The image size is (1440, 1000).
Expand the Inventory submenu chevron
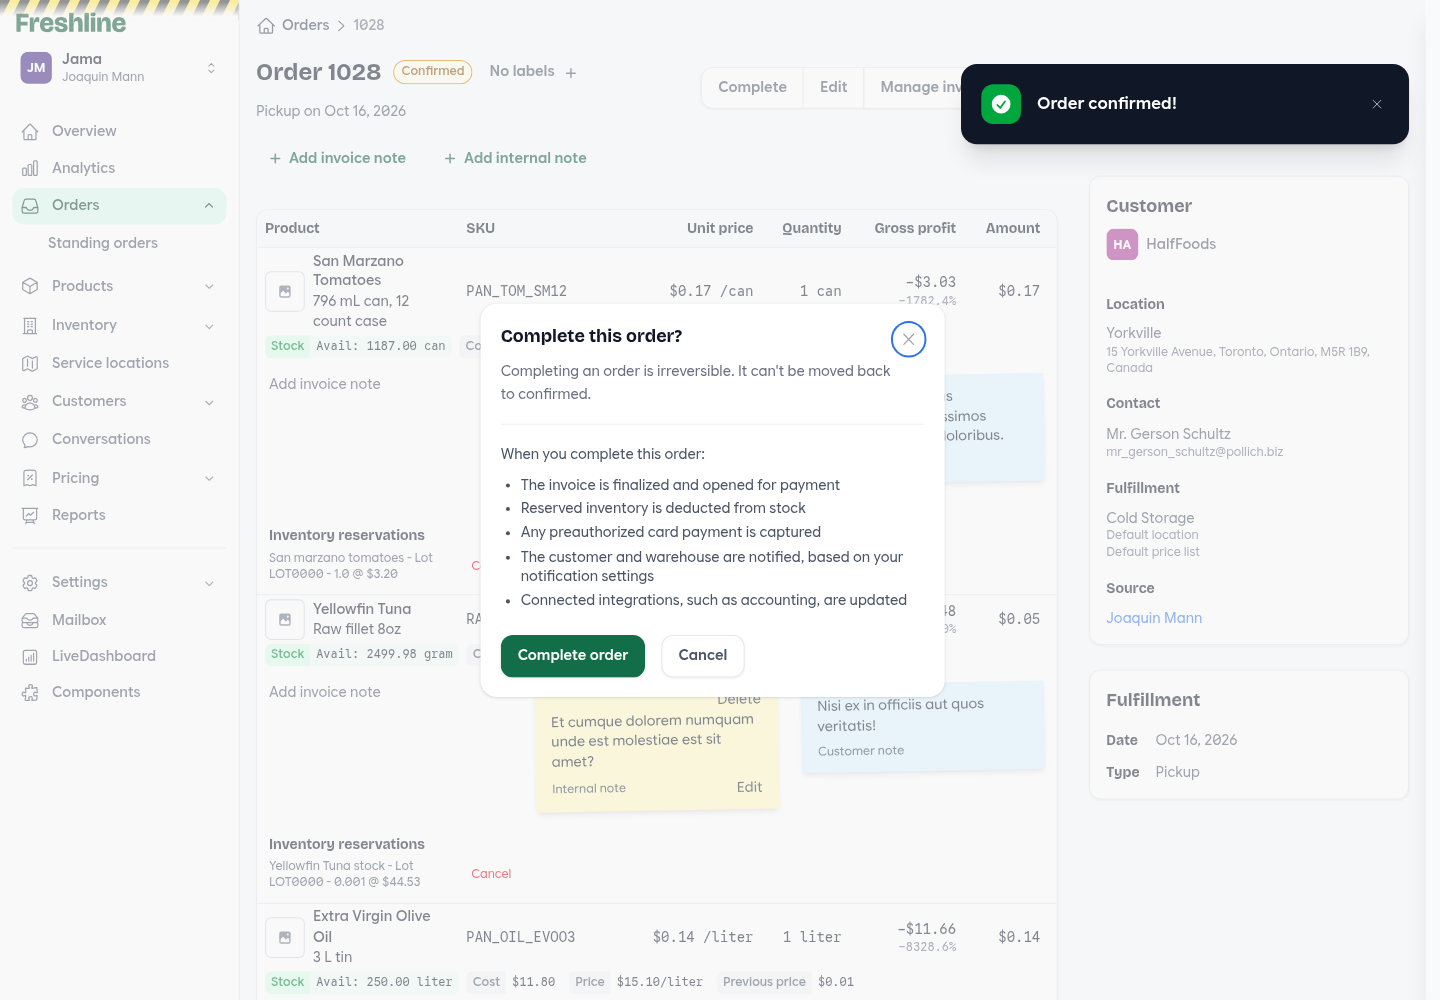[209, 326]
